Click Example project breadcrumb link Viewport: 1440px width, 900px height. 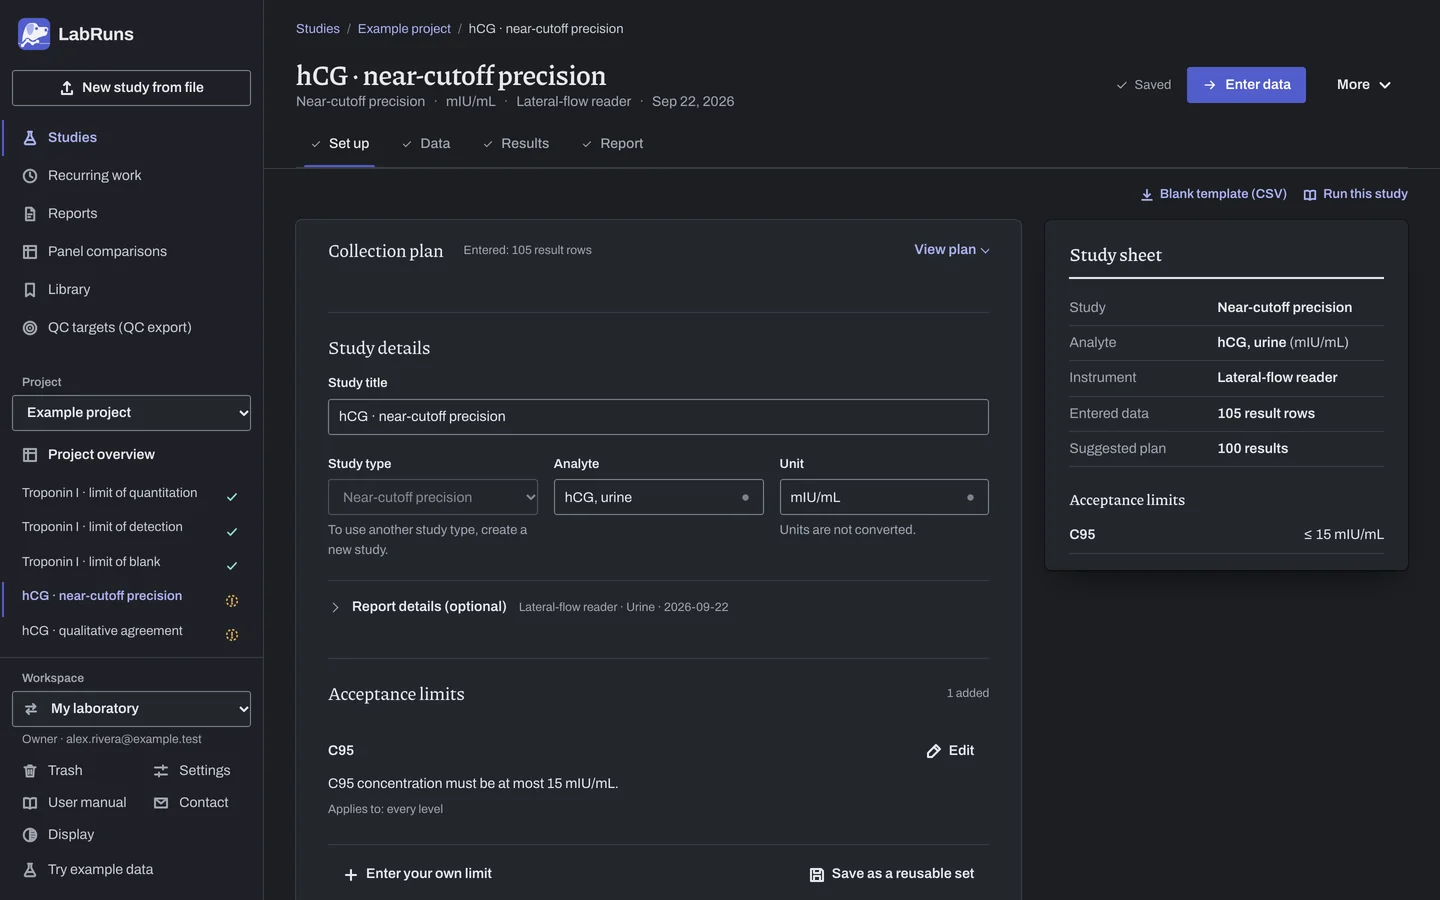point(404,29)
